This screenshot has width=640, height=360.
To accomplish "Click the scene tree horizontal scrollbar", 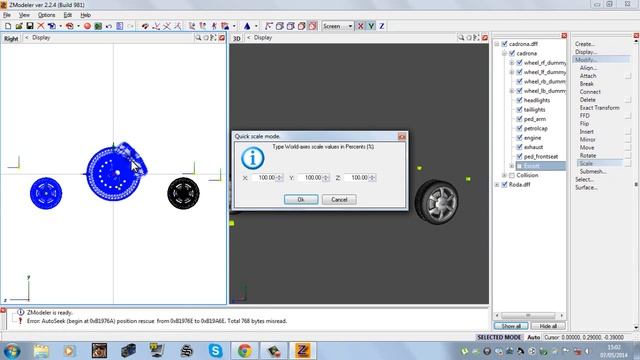I will point(529,316).
